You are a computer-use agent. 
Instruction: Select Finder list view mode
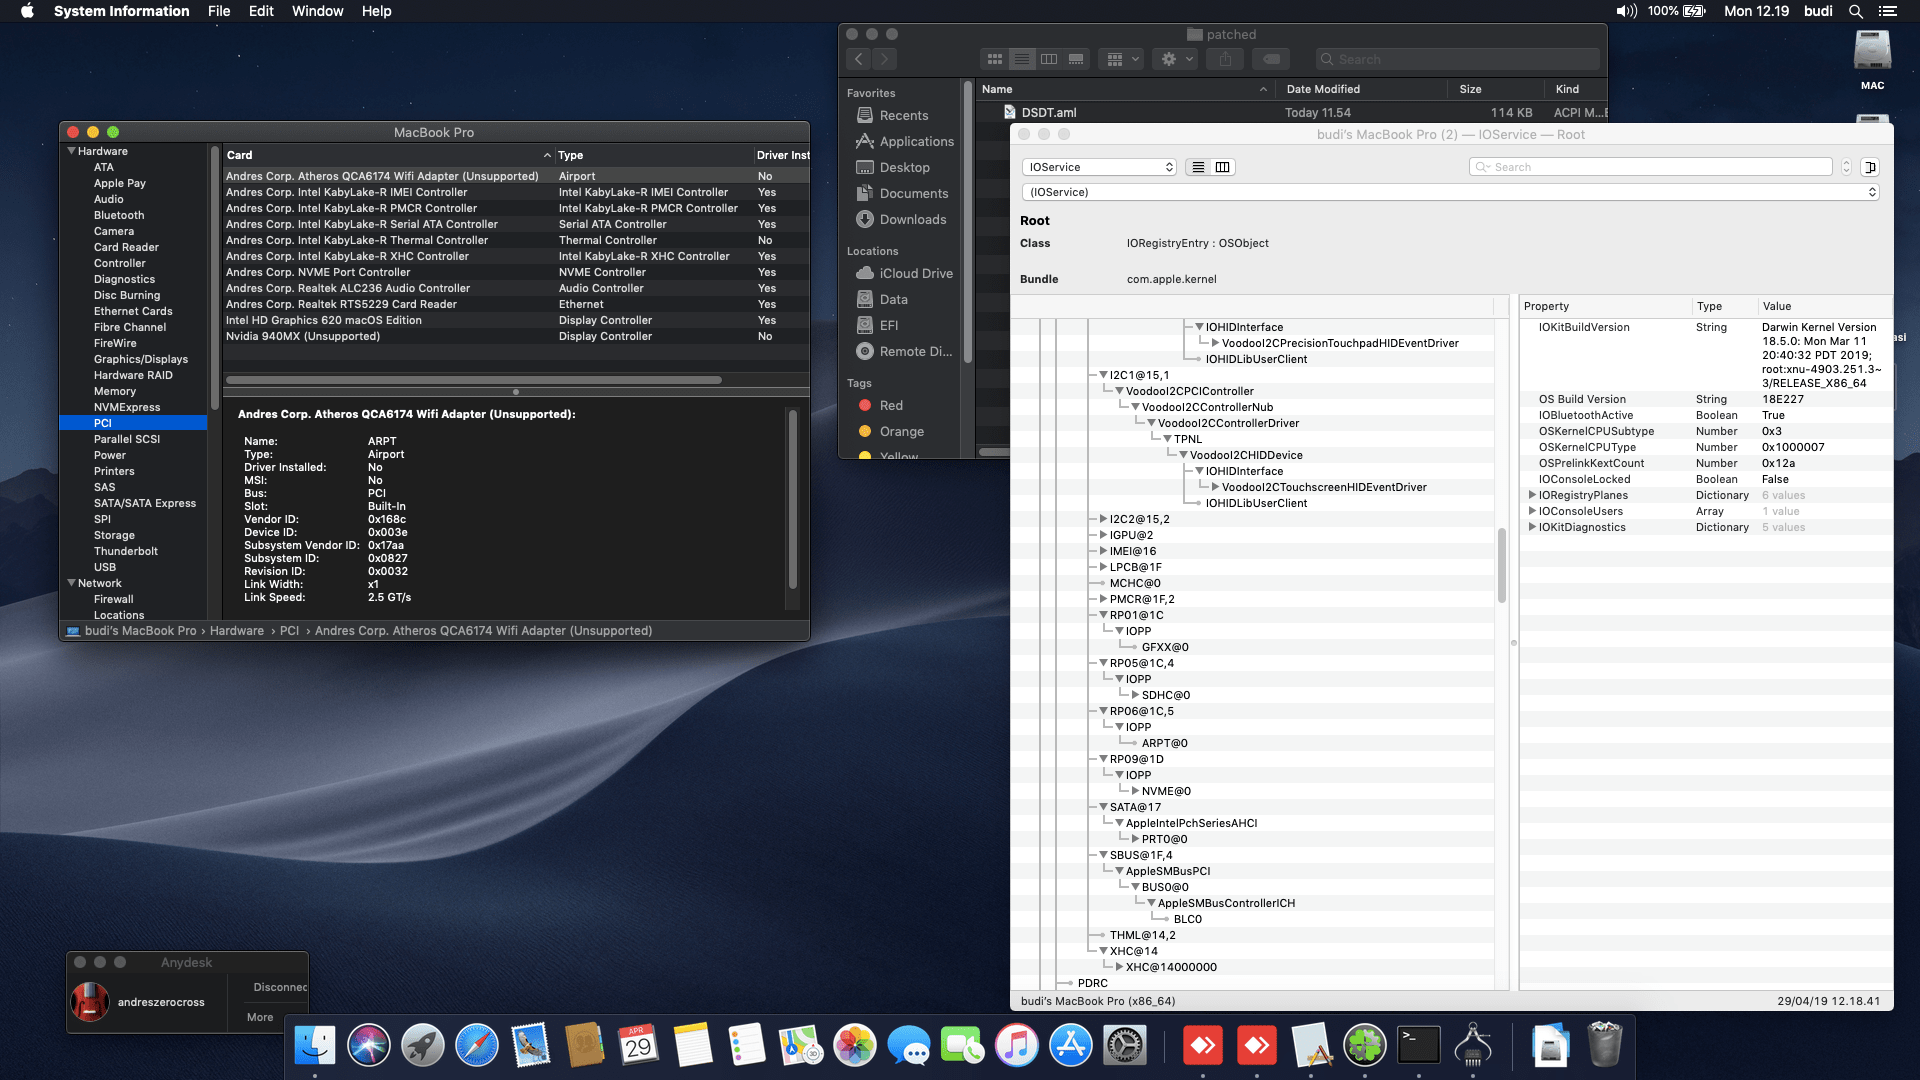[x=1021, y=59]
